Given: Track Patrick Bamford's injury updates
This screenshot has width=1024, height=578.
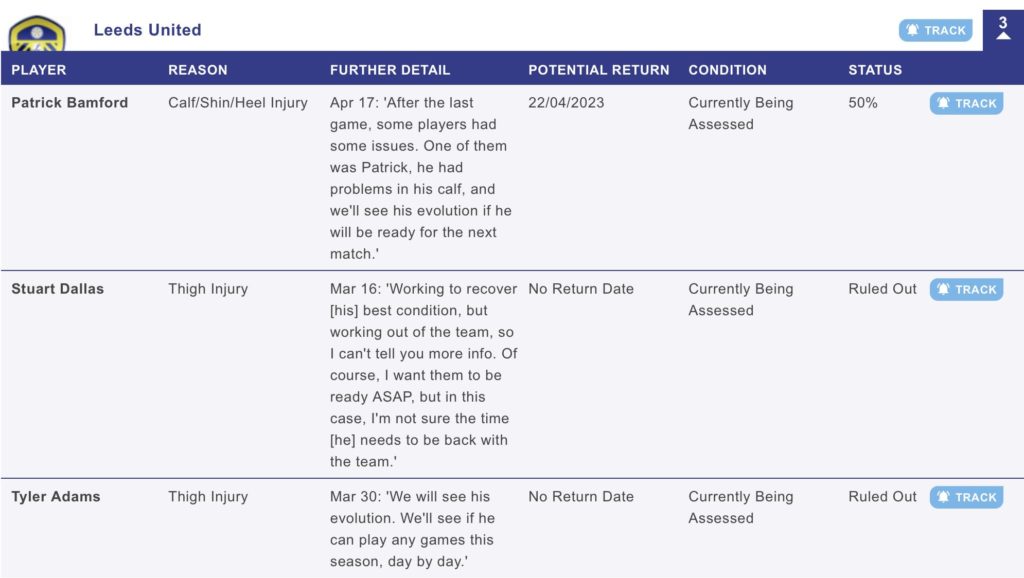Looking at the screenshot, I should [966, 103].
